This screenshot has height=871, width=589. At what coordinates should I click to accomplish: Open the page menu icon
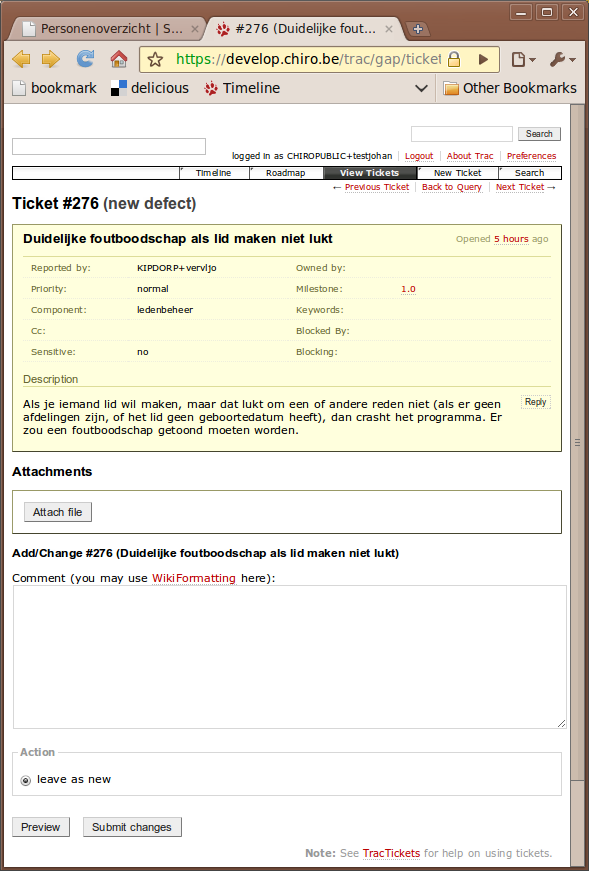[x=523, y=59]
